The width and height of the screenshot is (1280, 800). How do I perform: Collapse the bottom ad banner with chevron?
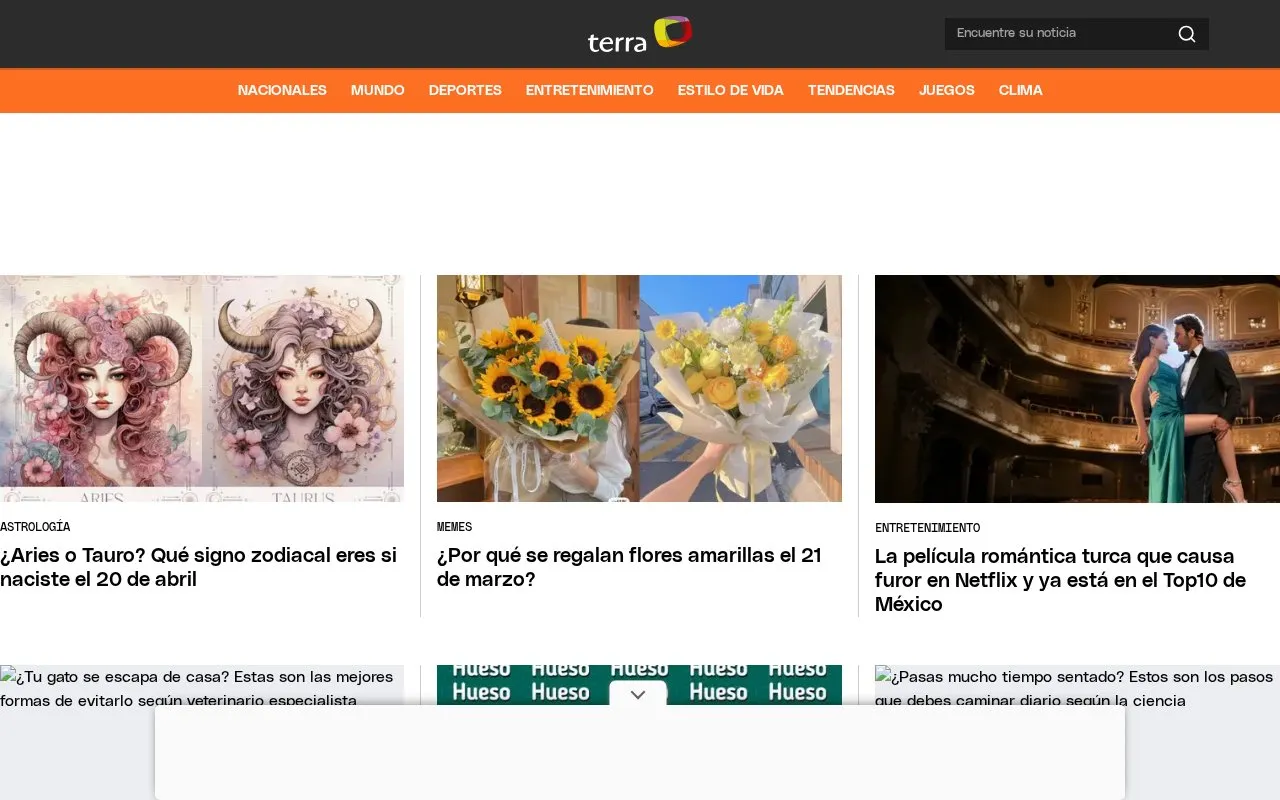pos(638,694)
